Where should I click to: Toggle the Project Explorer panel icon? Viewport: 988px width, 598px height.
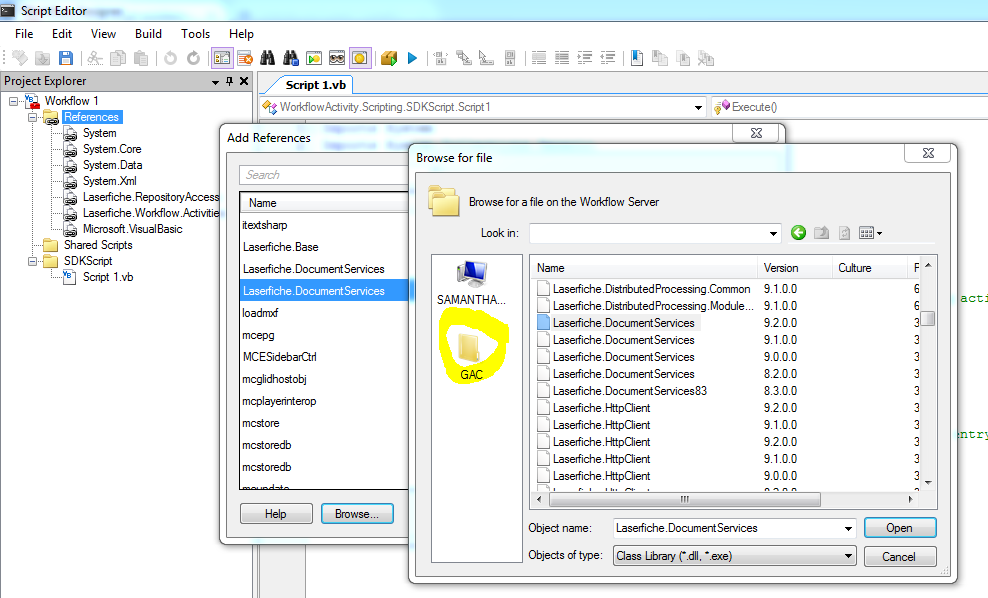coord(222,58)
